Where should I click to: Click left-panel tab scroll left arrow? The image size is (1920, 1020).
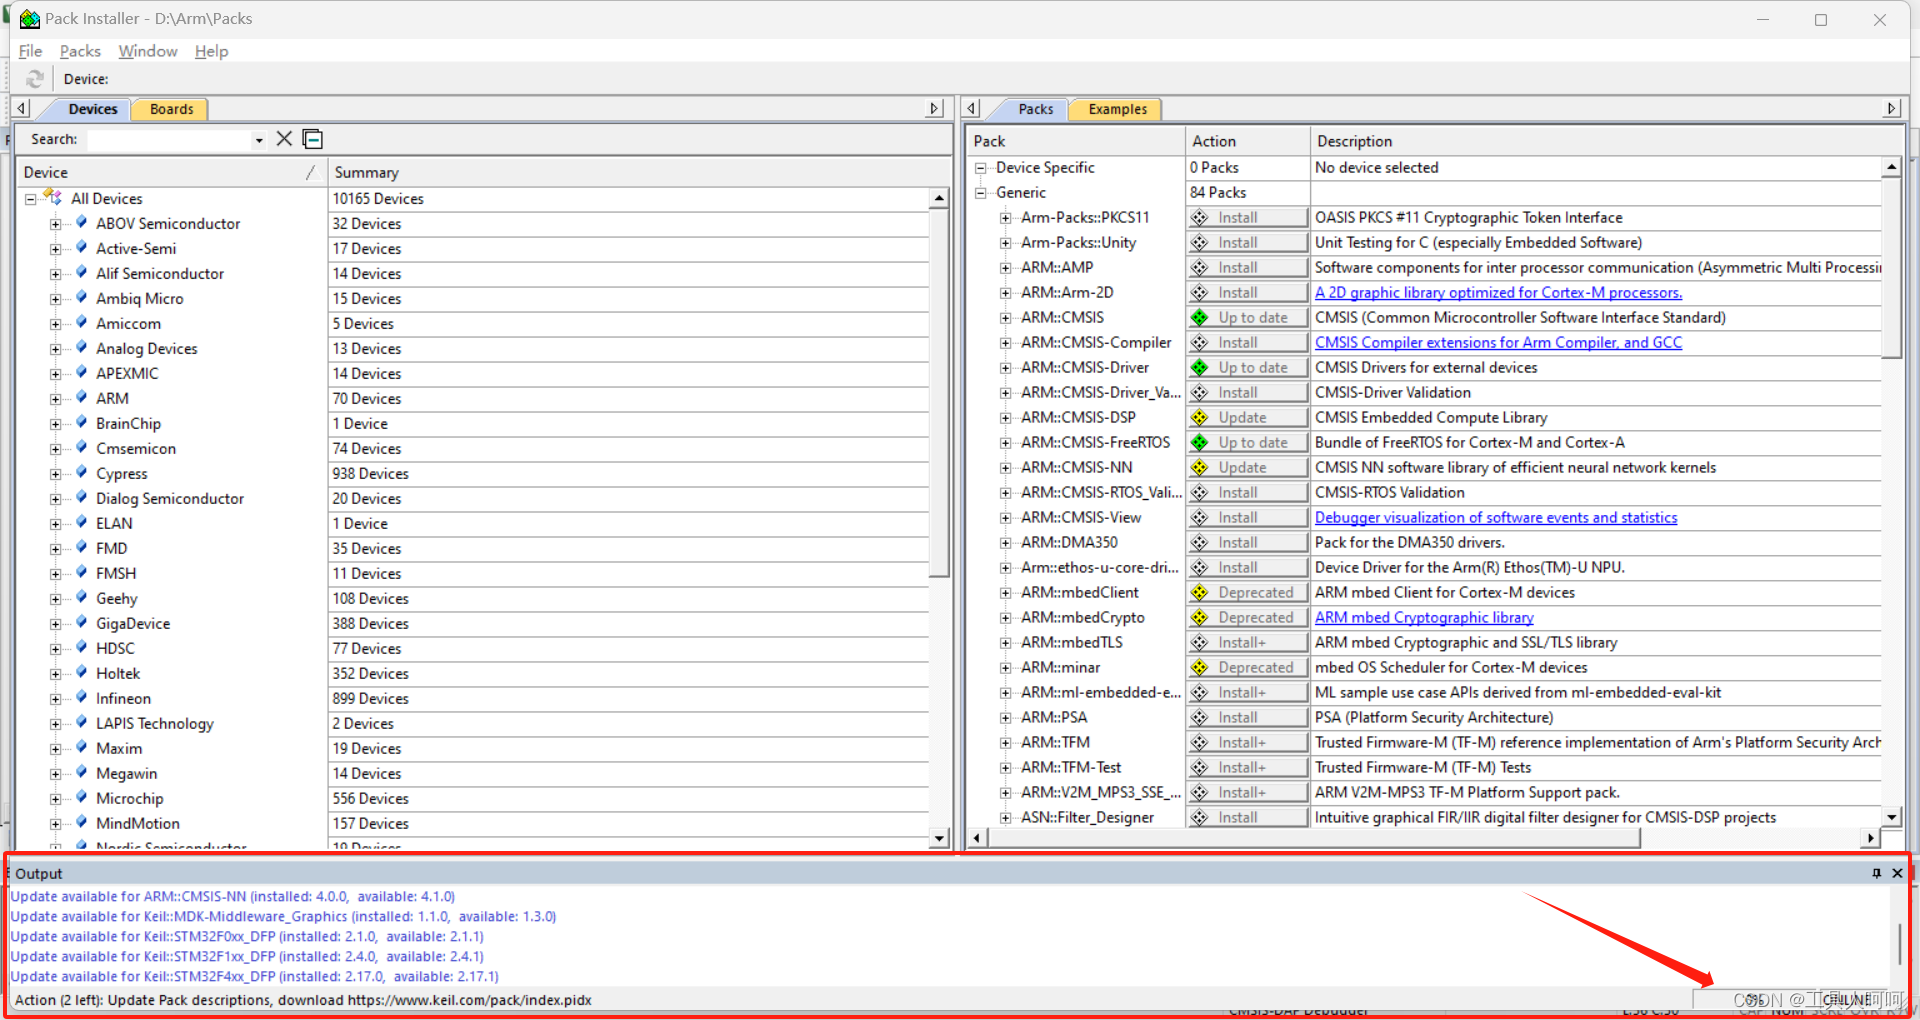[22, 108]
